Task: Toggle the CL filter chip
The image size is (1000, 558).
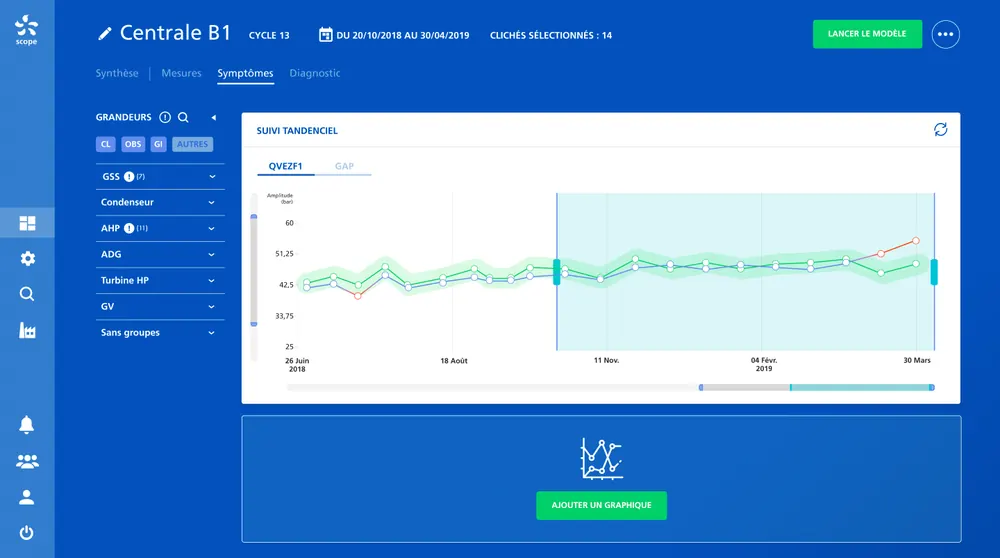Action: click(x=106, y=144)
